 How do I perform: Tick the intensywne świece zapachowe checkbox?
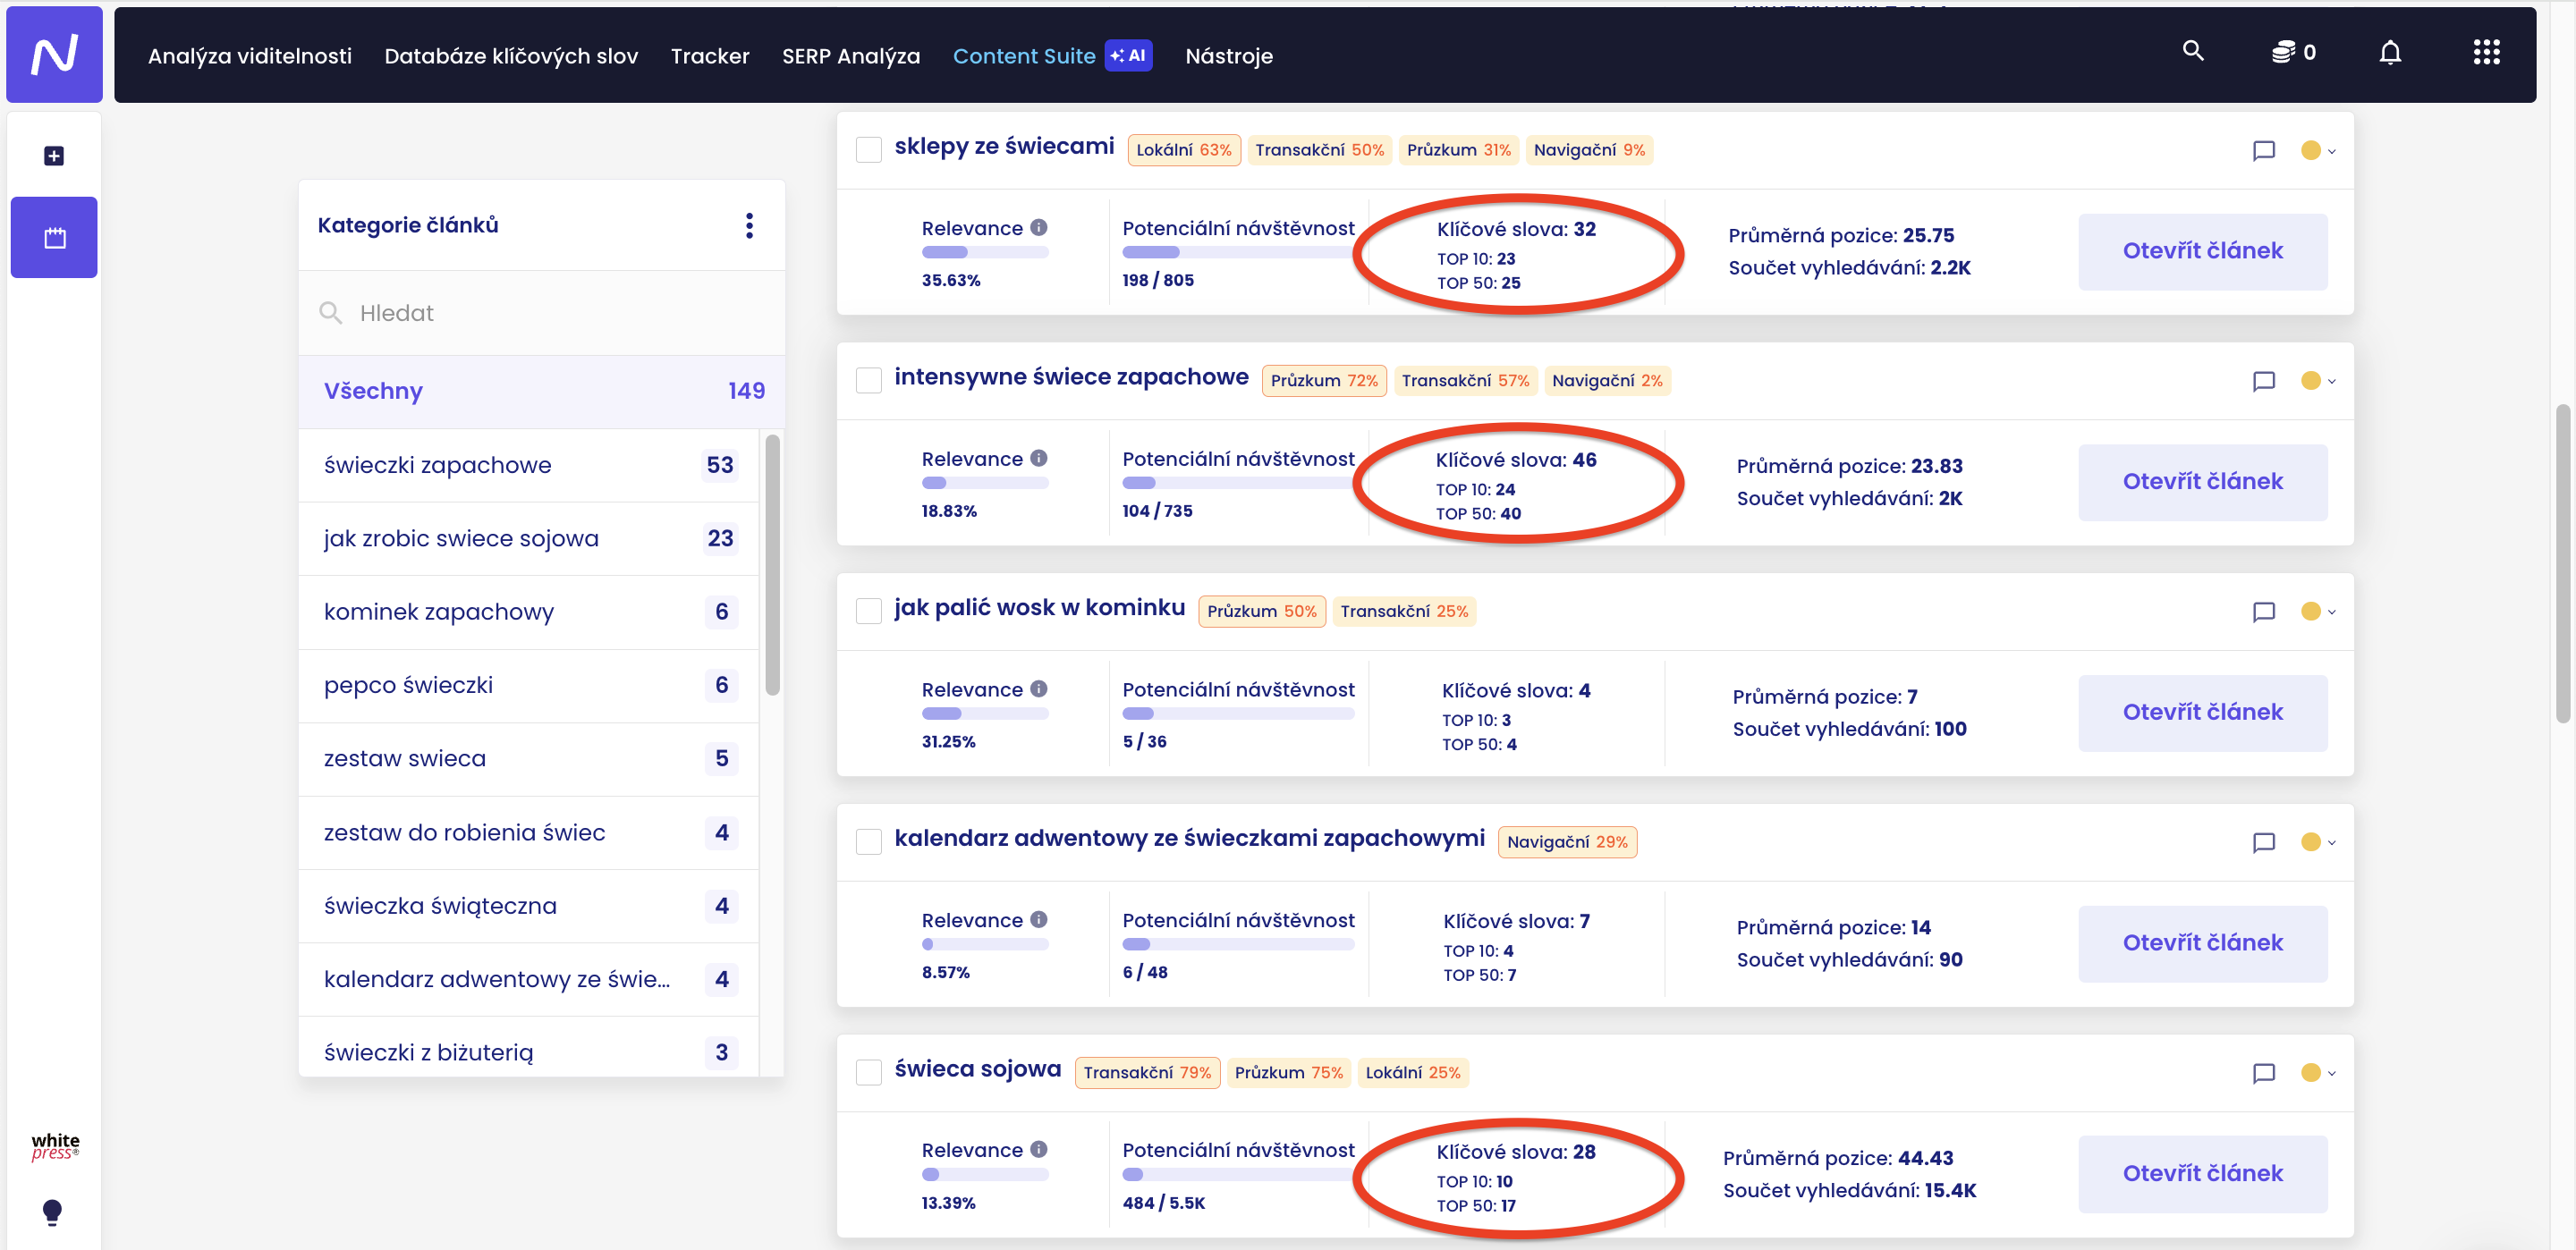coord(869,381)
